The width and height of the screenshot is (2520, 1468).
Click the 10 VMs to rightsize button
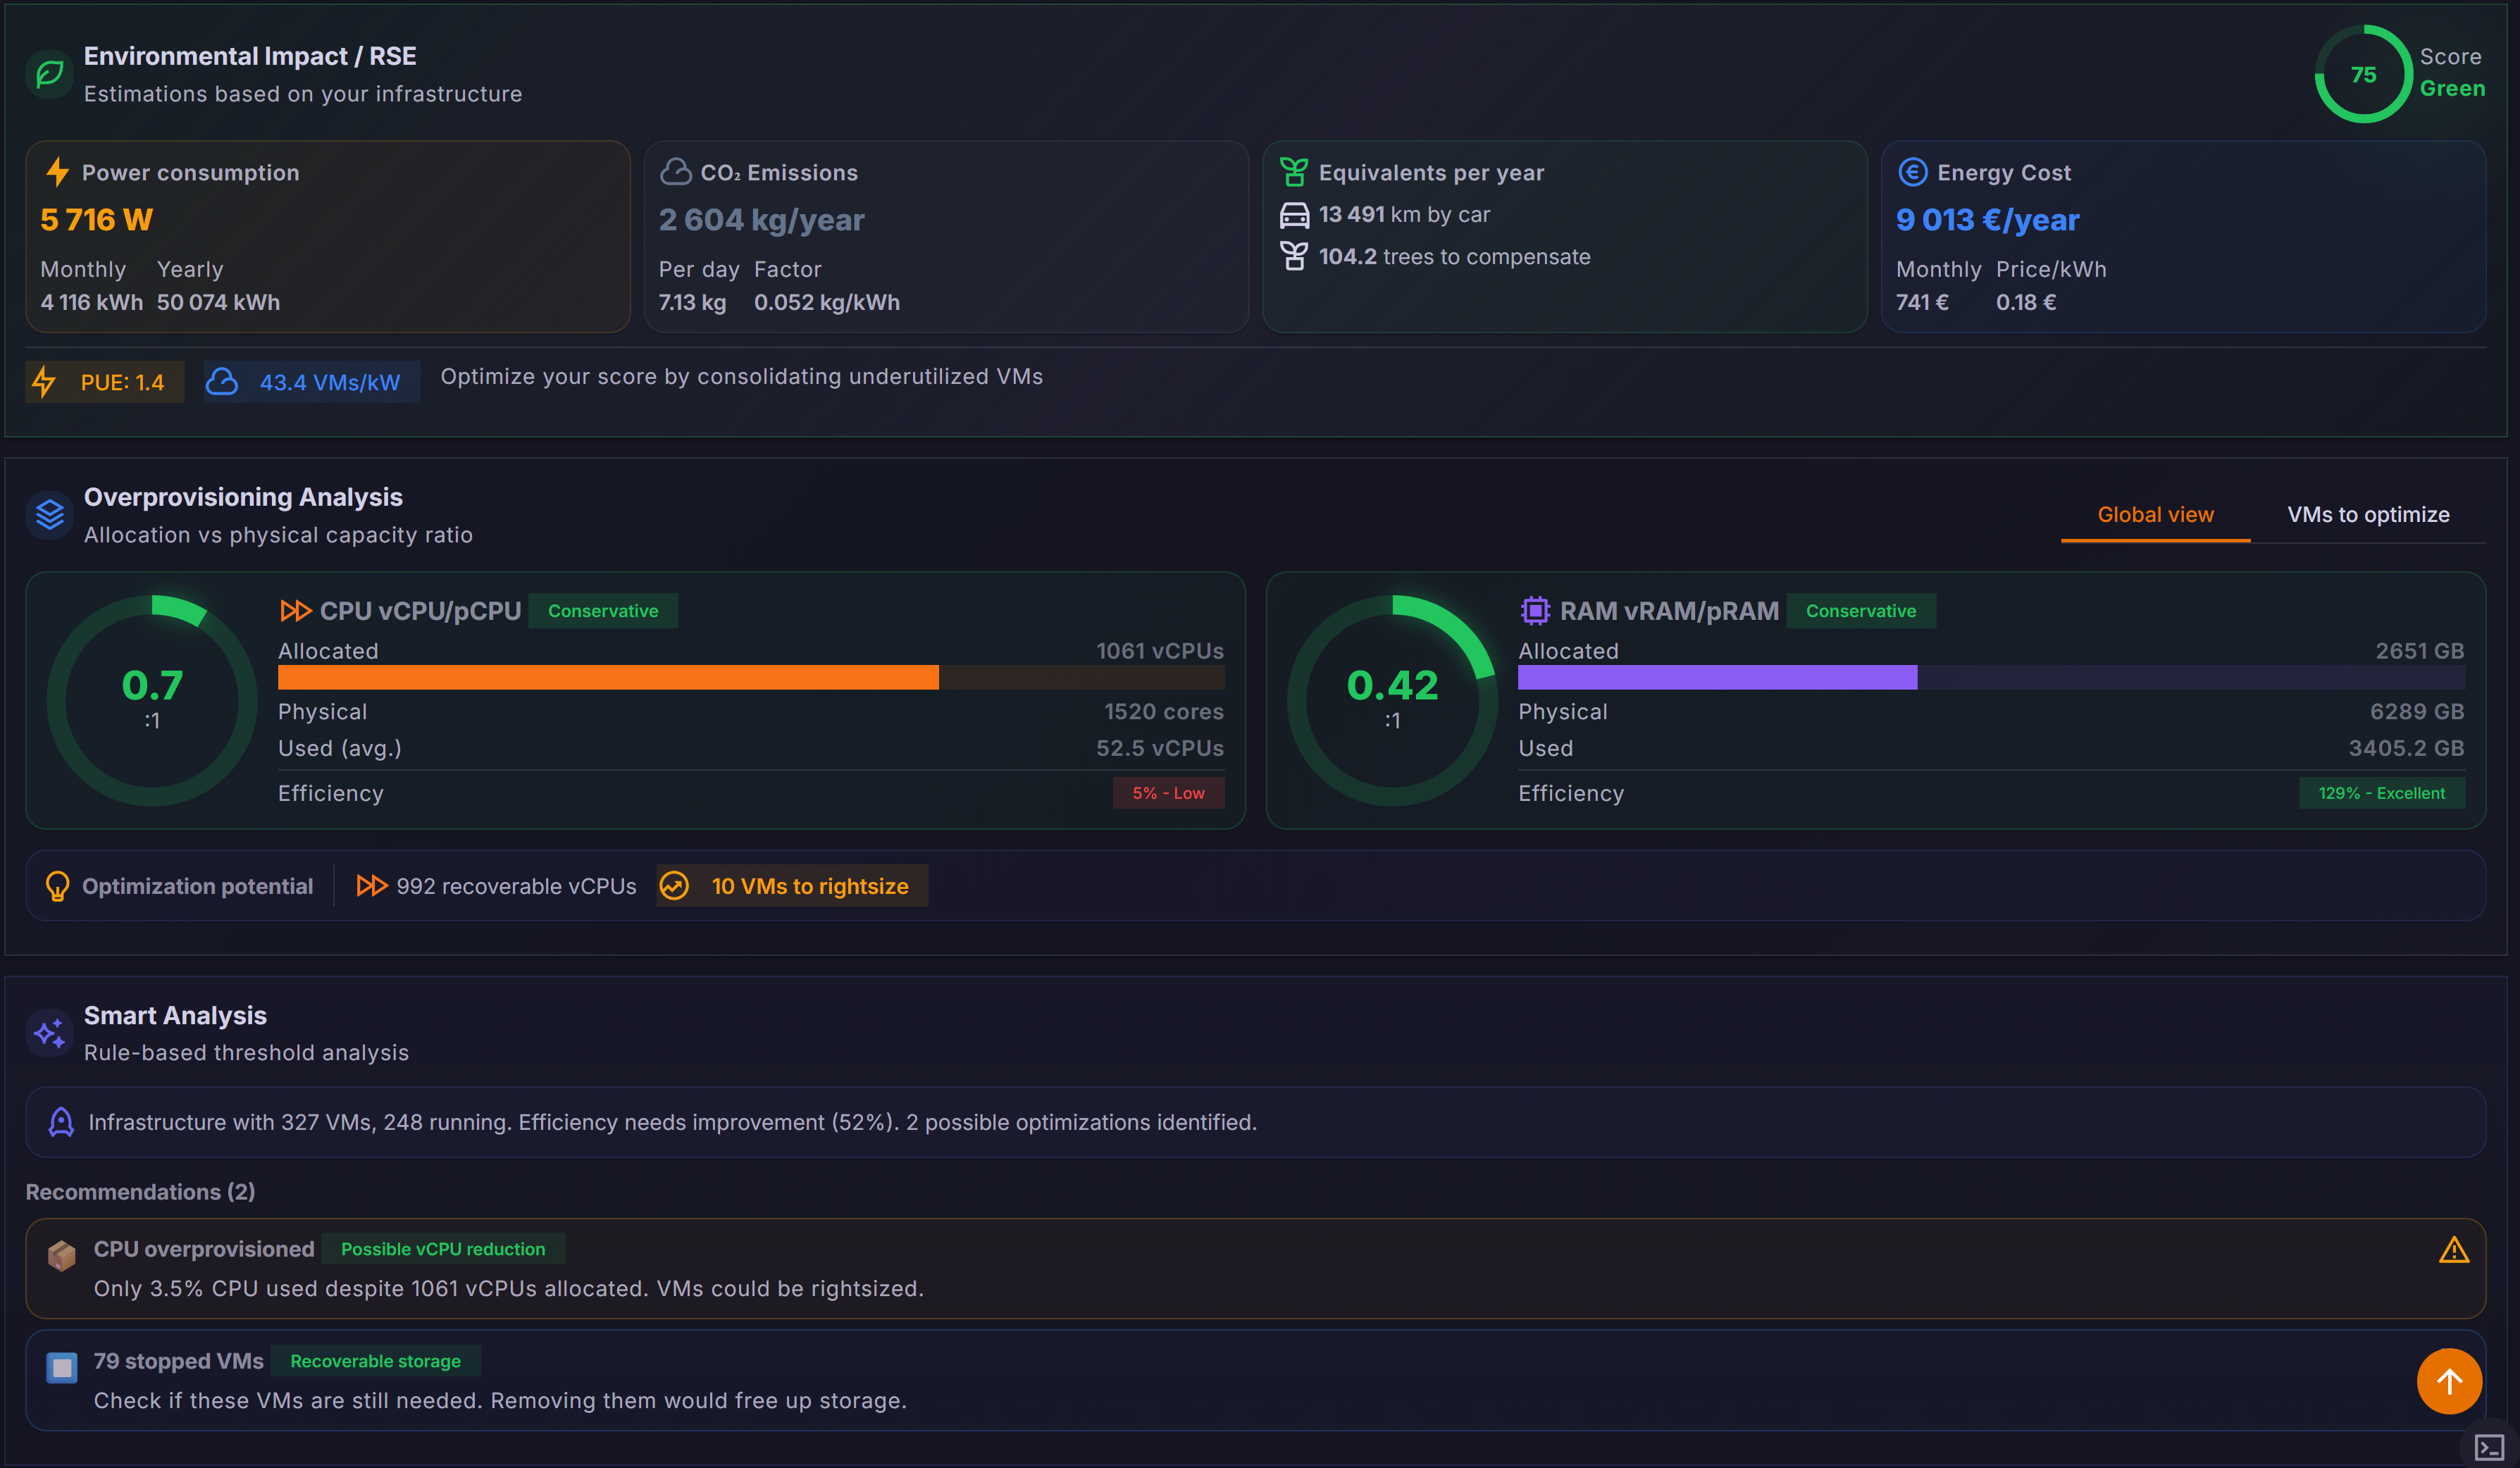click(792, 886)
